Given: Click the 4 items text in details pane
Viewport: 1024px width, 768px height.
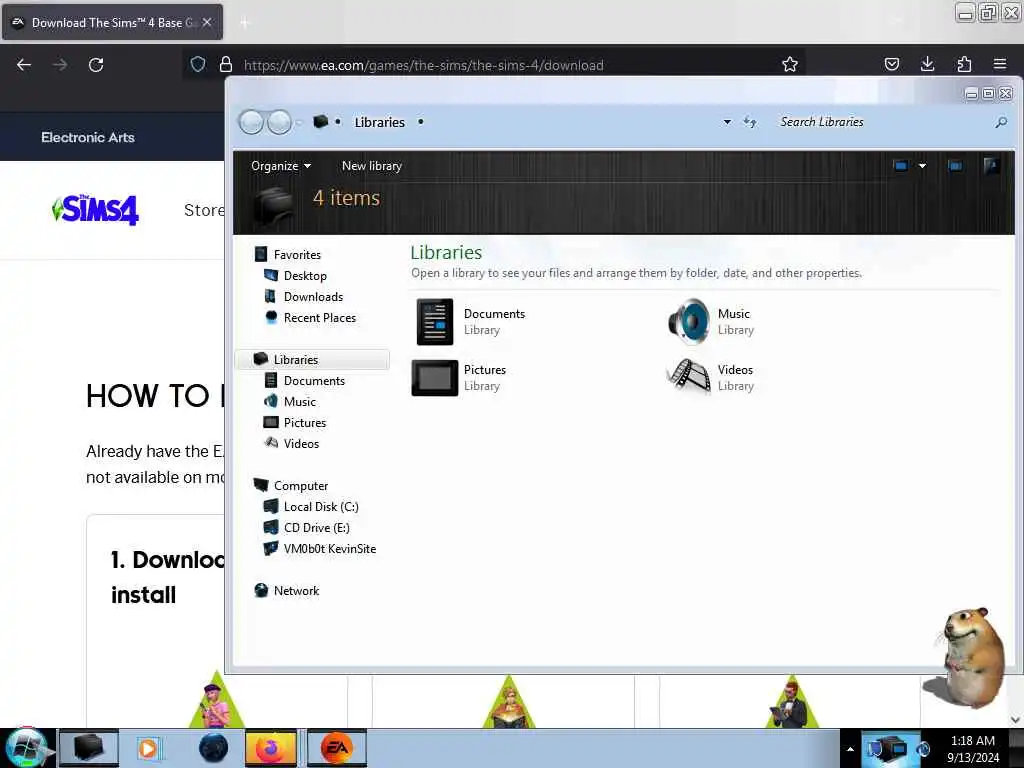Looking at the screenshot, I should (346, 198).
